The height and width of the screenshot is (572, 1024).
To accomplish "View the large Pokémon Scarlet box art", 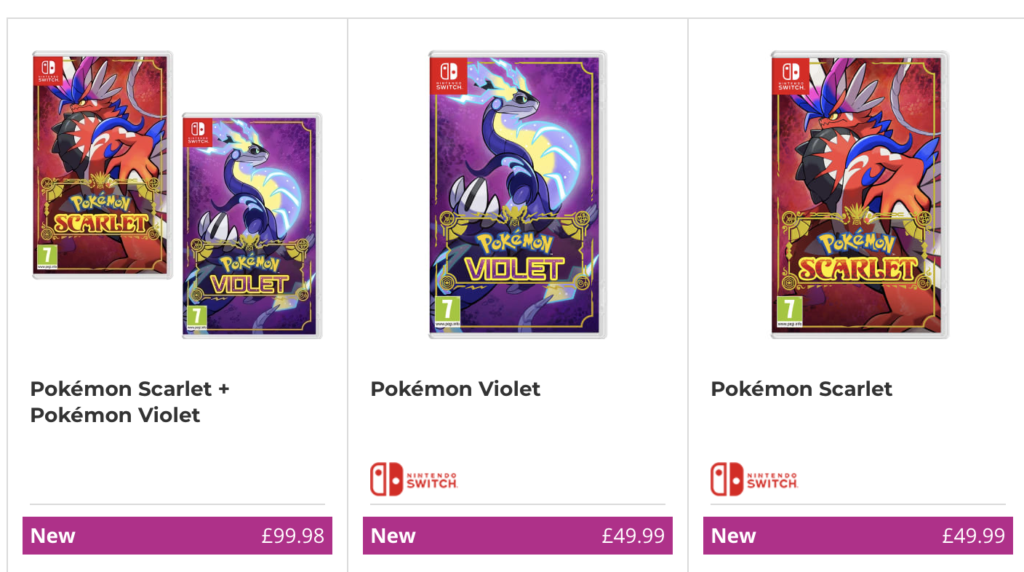I will [x=859, y=195].
